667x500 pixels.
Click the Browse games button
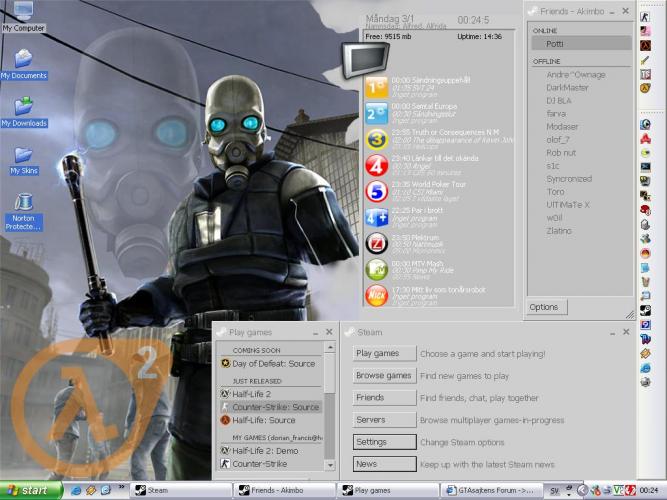384,376
